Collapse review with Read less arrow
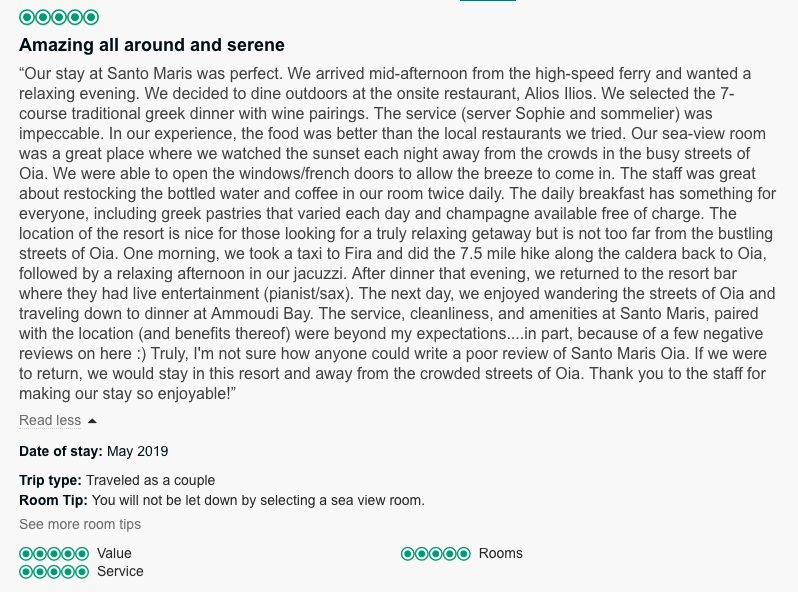The width and height of the screenshot is (798, 592). point(92,420)
